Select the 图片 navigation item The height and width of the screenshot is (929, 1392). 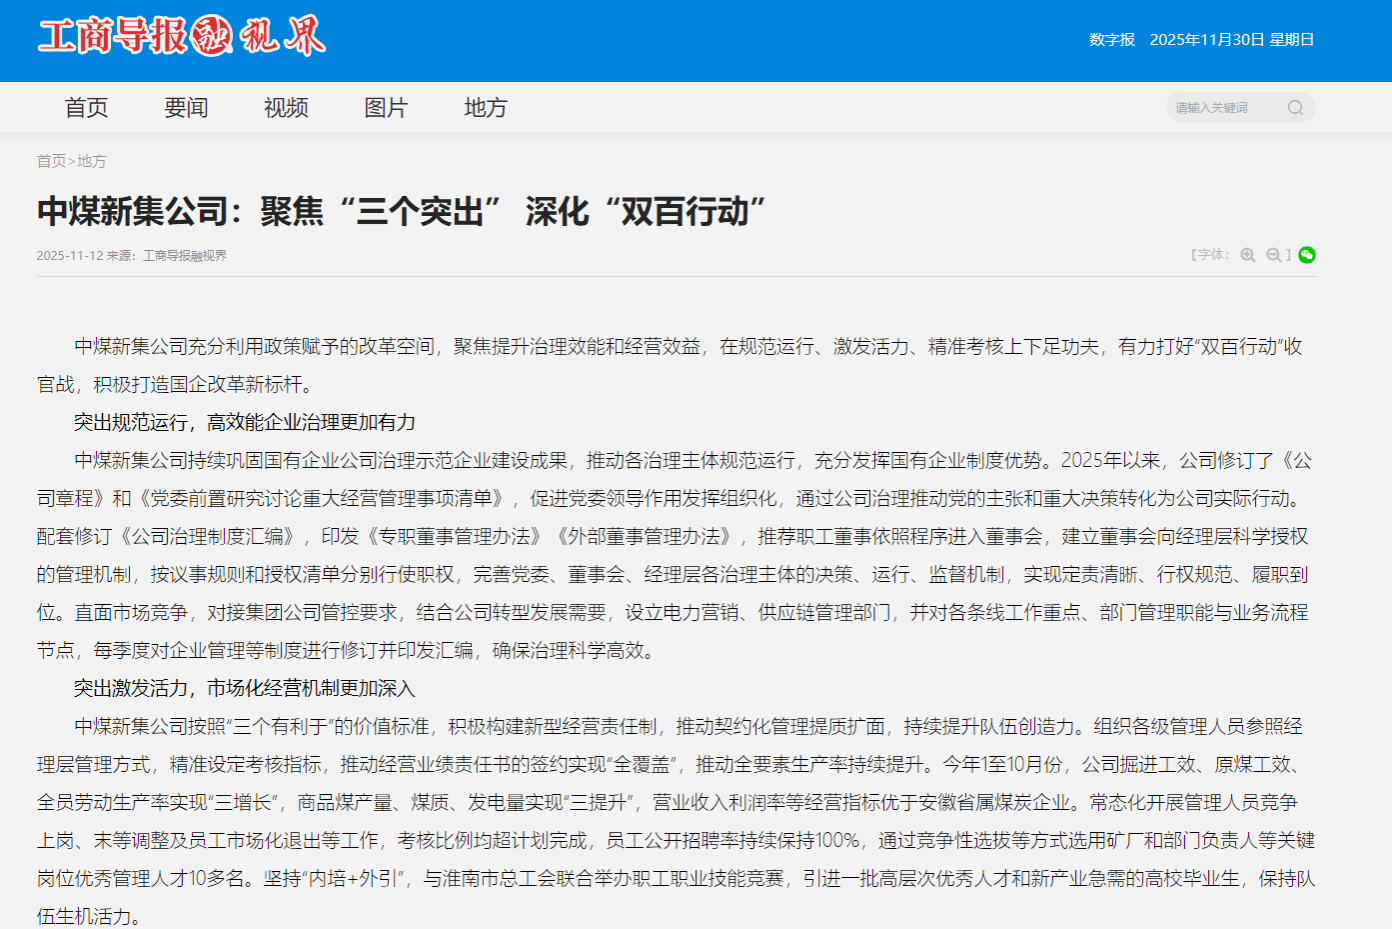click(x=386, y=108)
